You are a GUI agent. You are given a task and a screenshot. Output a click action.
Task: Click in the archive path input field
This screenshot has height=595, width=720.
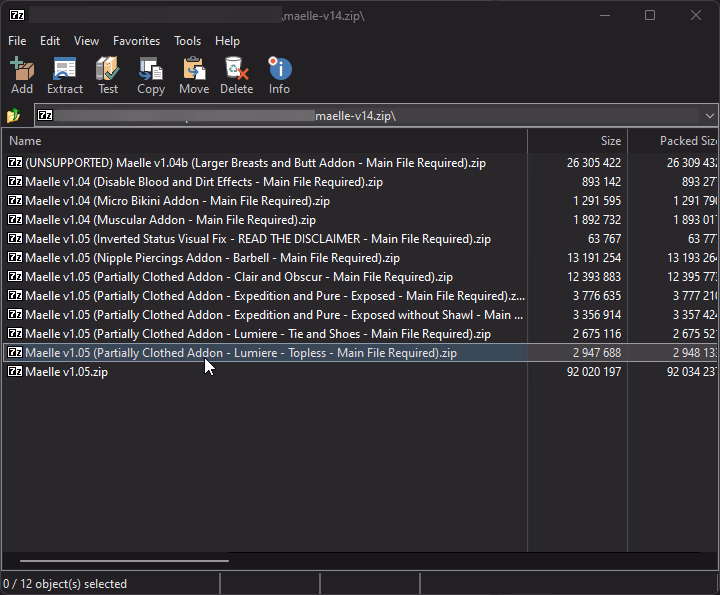(370, 116)
